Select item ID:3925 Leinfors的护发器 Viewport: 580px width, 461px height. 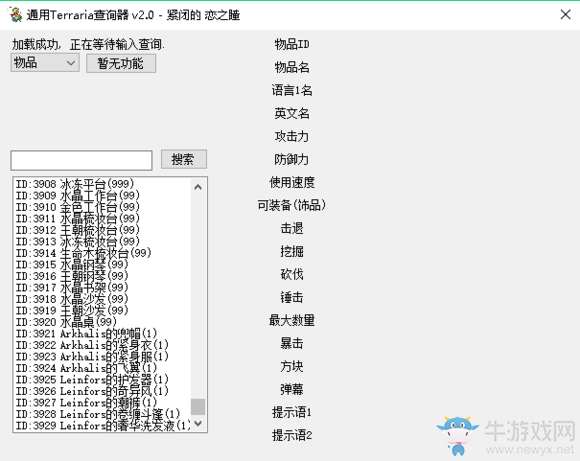pyautogui.click(x=92, y=379)
